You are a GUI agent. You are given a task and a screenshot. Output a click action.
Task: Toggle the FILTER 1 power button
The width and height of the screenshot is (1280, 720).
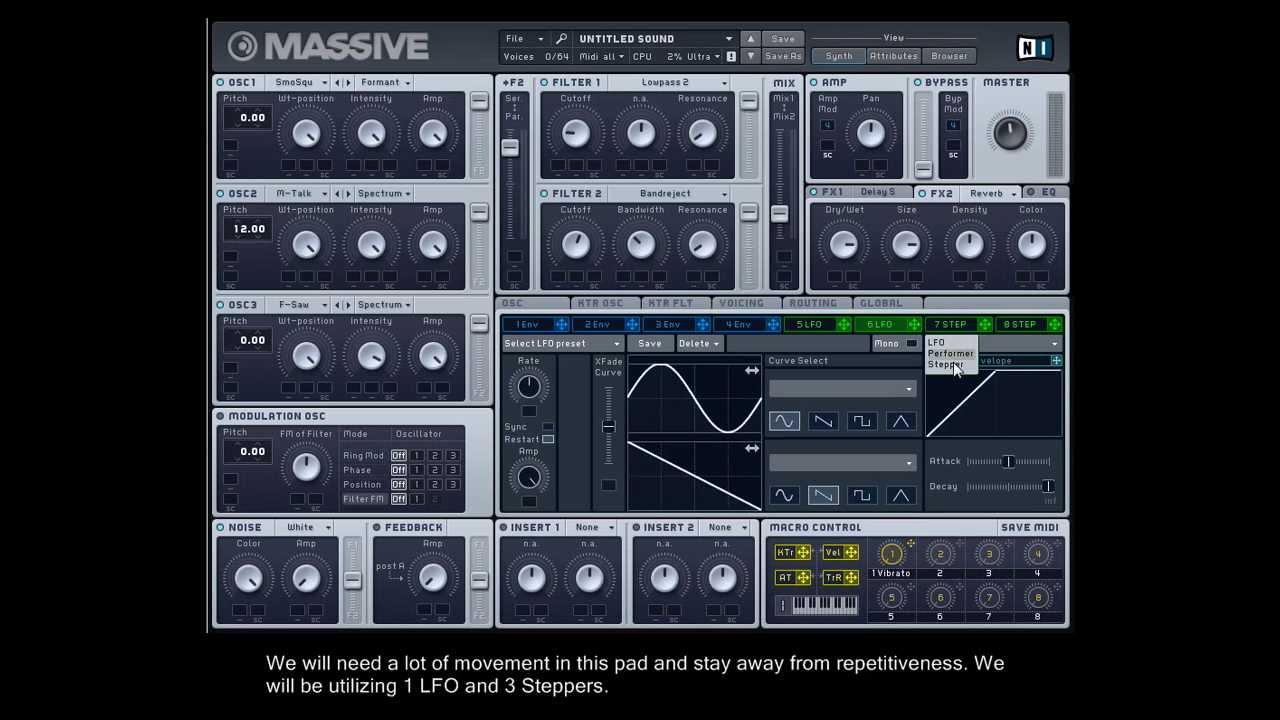pyautogui.click(x=544, y=83)
